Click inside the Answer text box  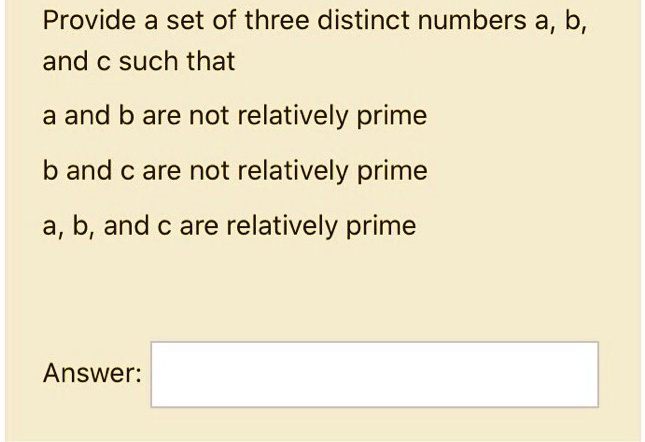click(374, 374)
